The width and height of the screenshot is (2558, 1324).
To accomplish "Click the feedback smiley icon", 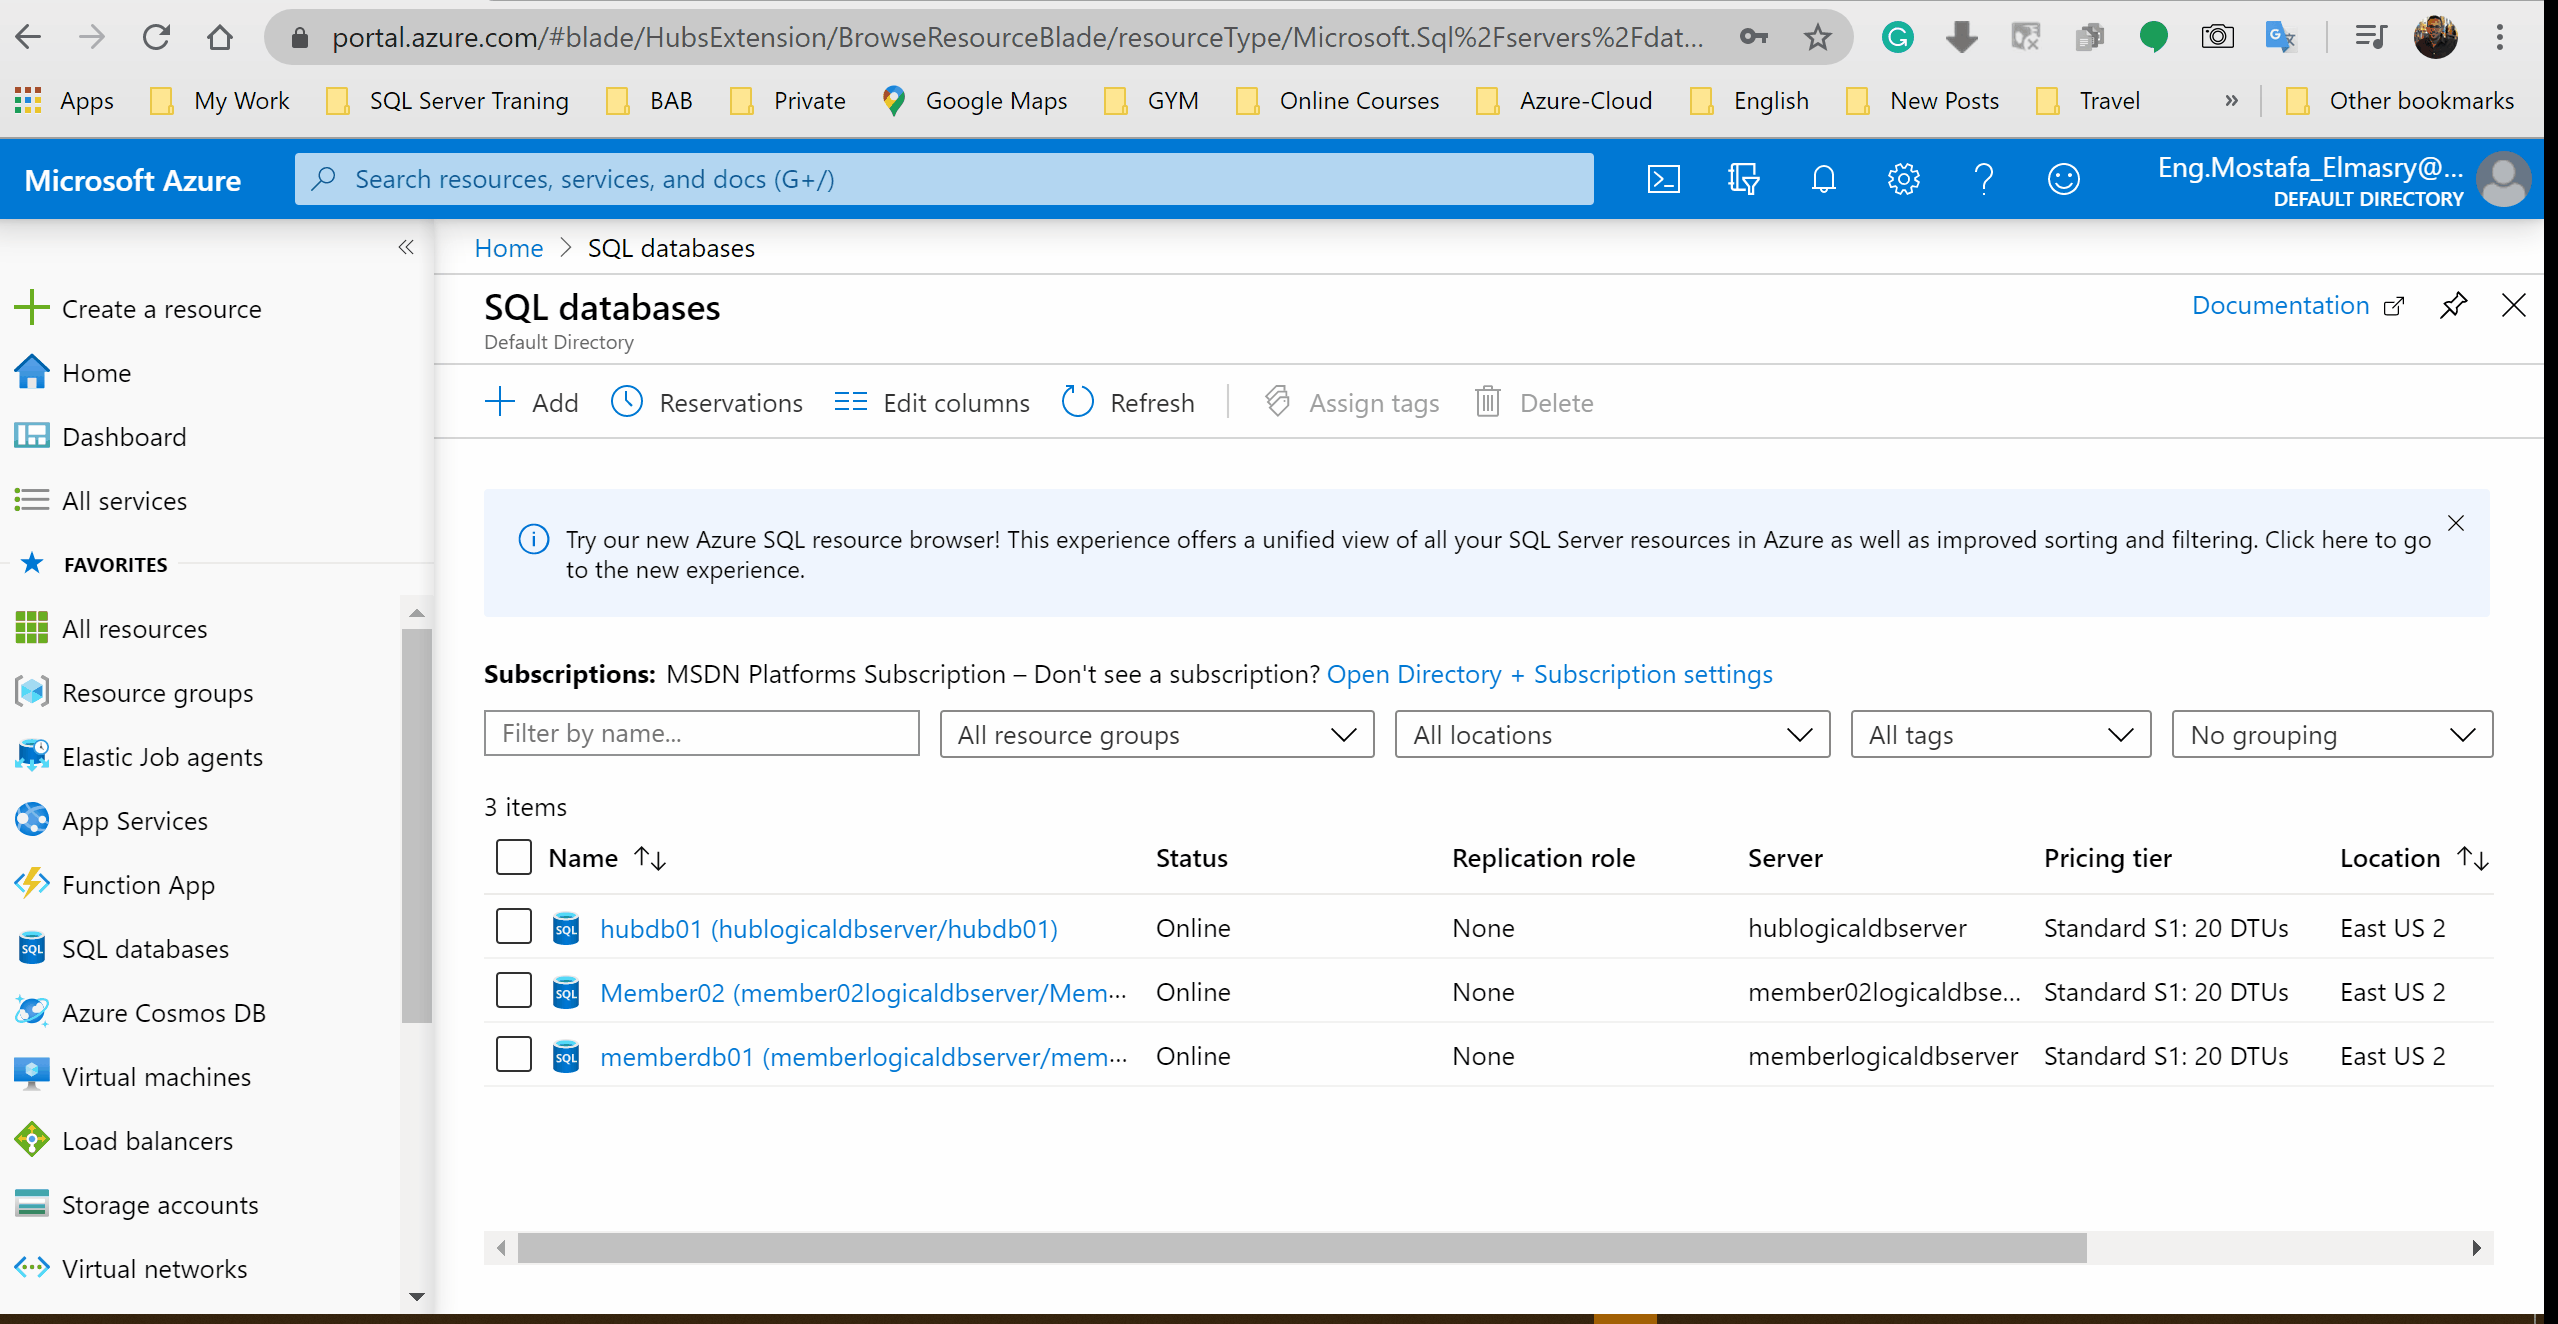I will tap(2063, 180).
